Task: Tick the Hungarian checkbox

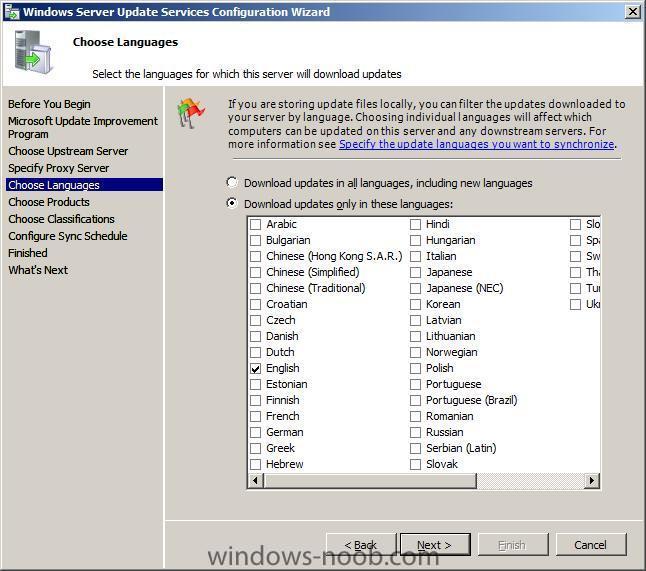Action: point(415,241)
